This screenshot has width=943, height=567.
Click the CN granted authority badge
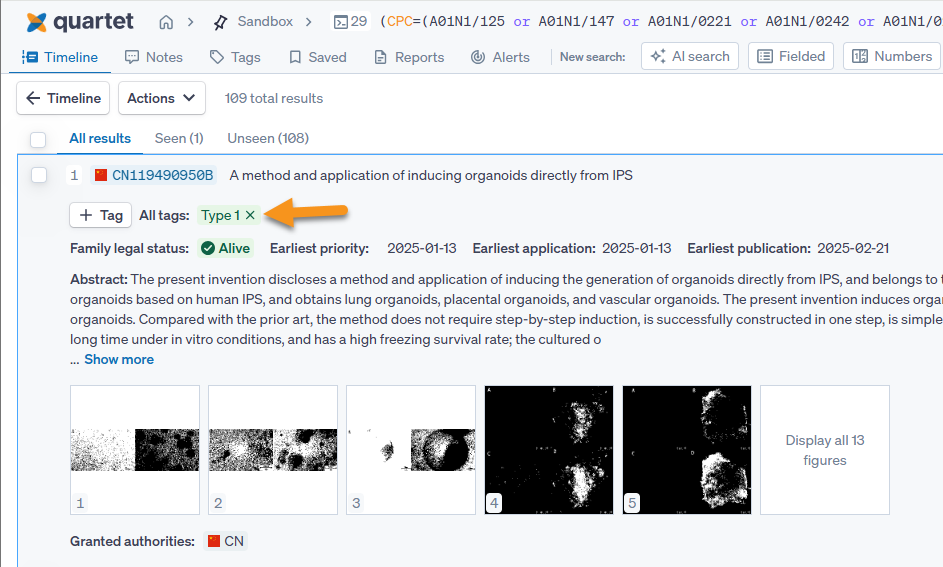pyautogui.click(x=226, y=541)
